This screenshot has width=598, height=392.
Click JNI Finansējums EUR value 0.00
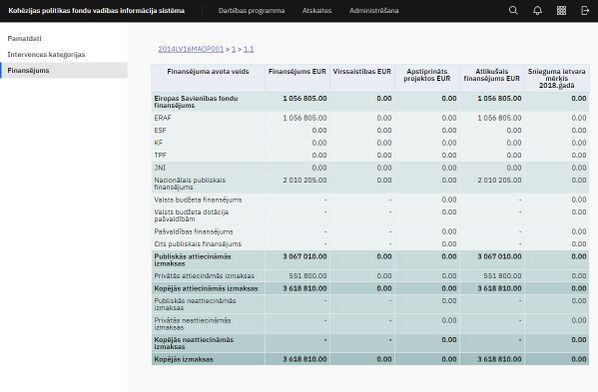[319, 167]
